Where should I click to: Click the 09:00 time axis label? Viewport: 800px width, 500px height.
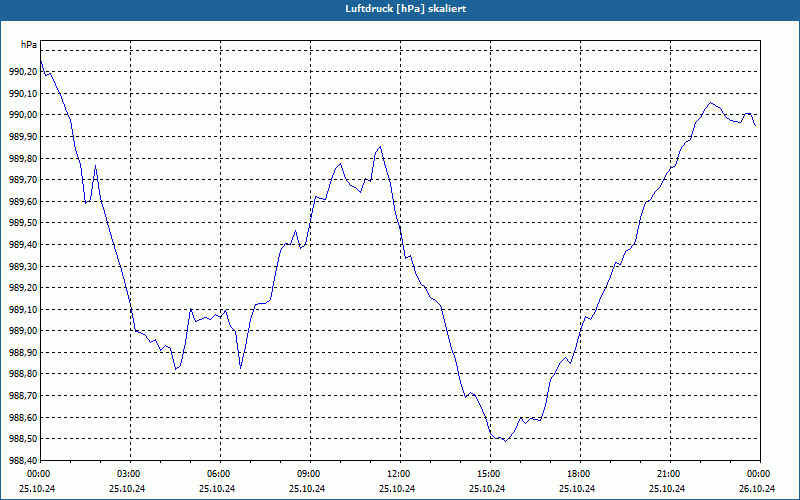point(310,474)
